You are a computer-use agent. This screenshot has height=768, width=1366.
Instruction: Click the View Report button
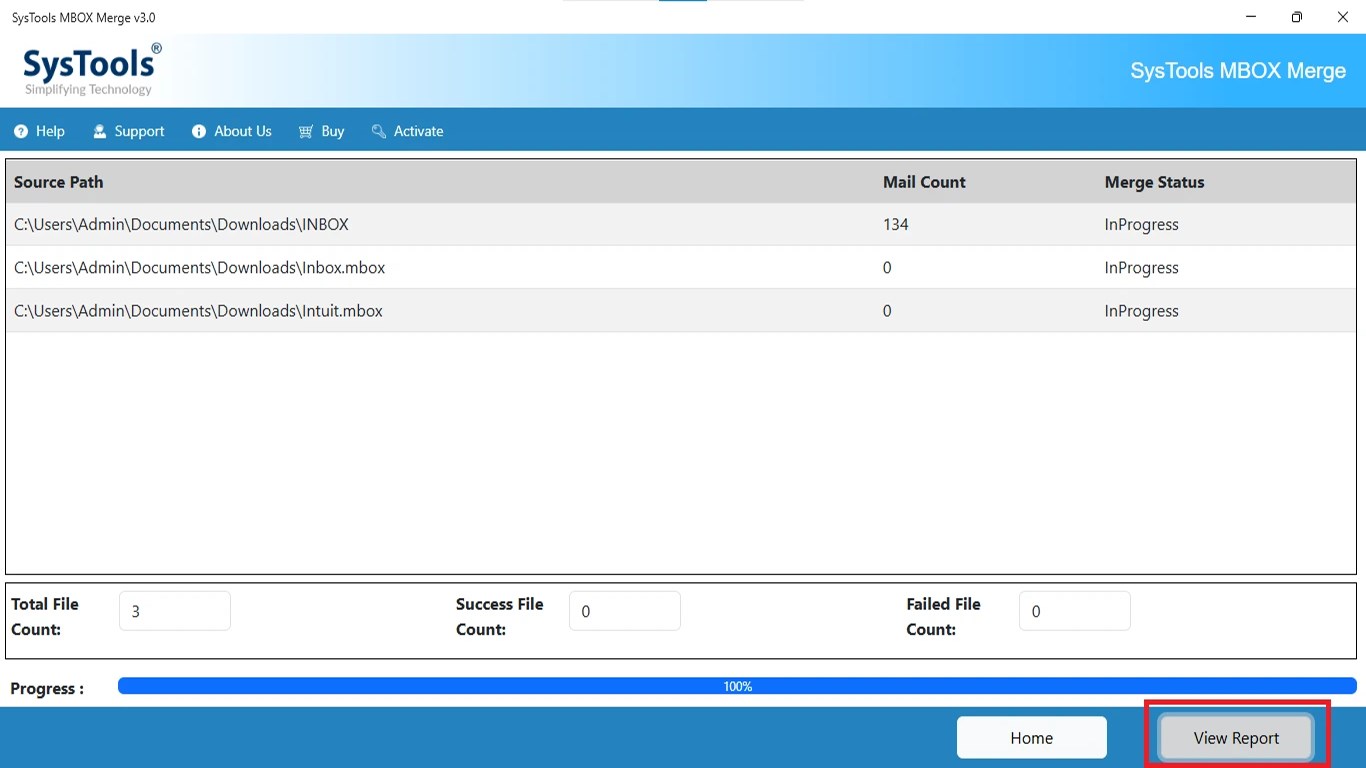click(x=1236, y=738)
